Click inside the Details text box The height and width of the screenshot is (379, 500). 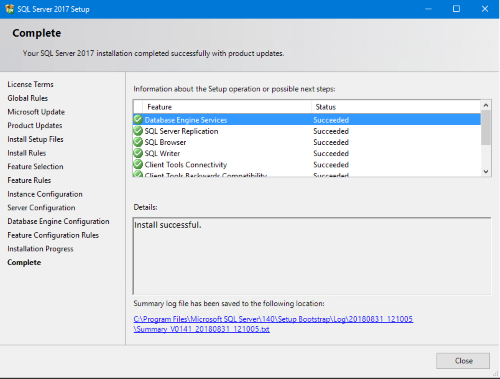(x=312, y=256)
